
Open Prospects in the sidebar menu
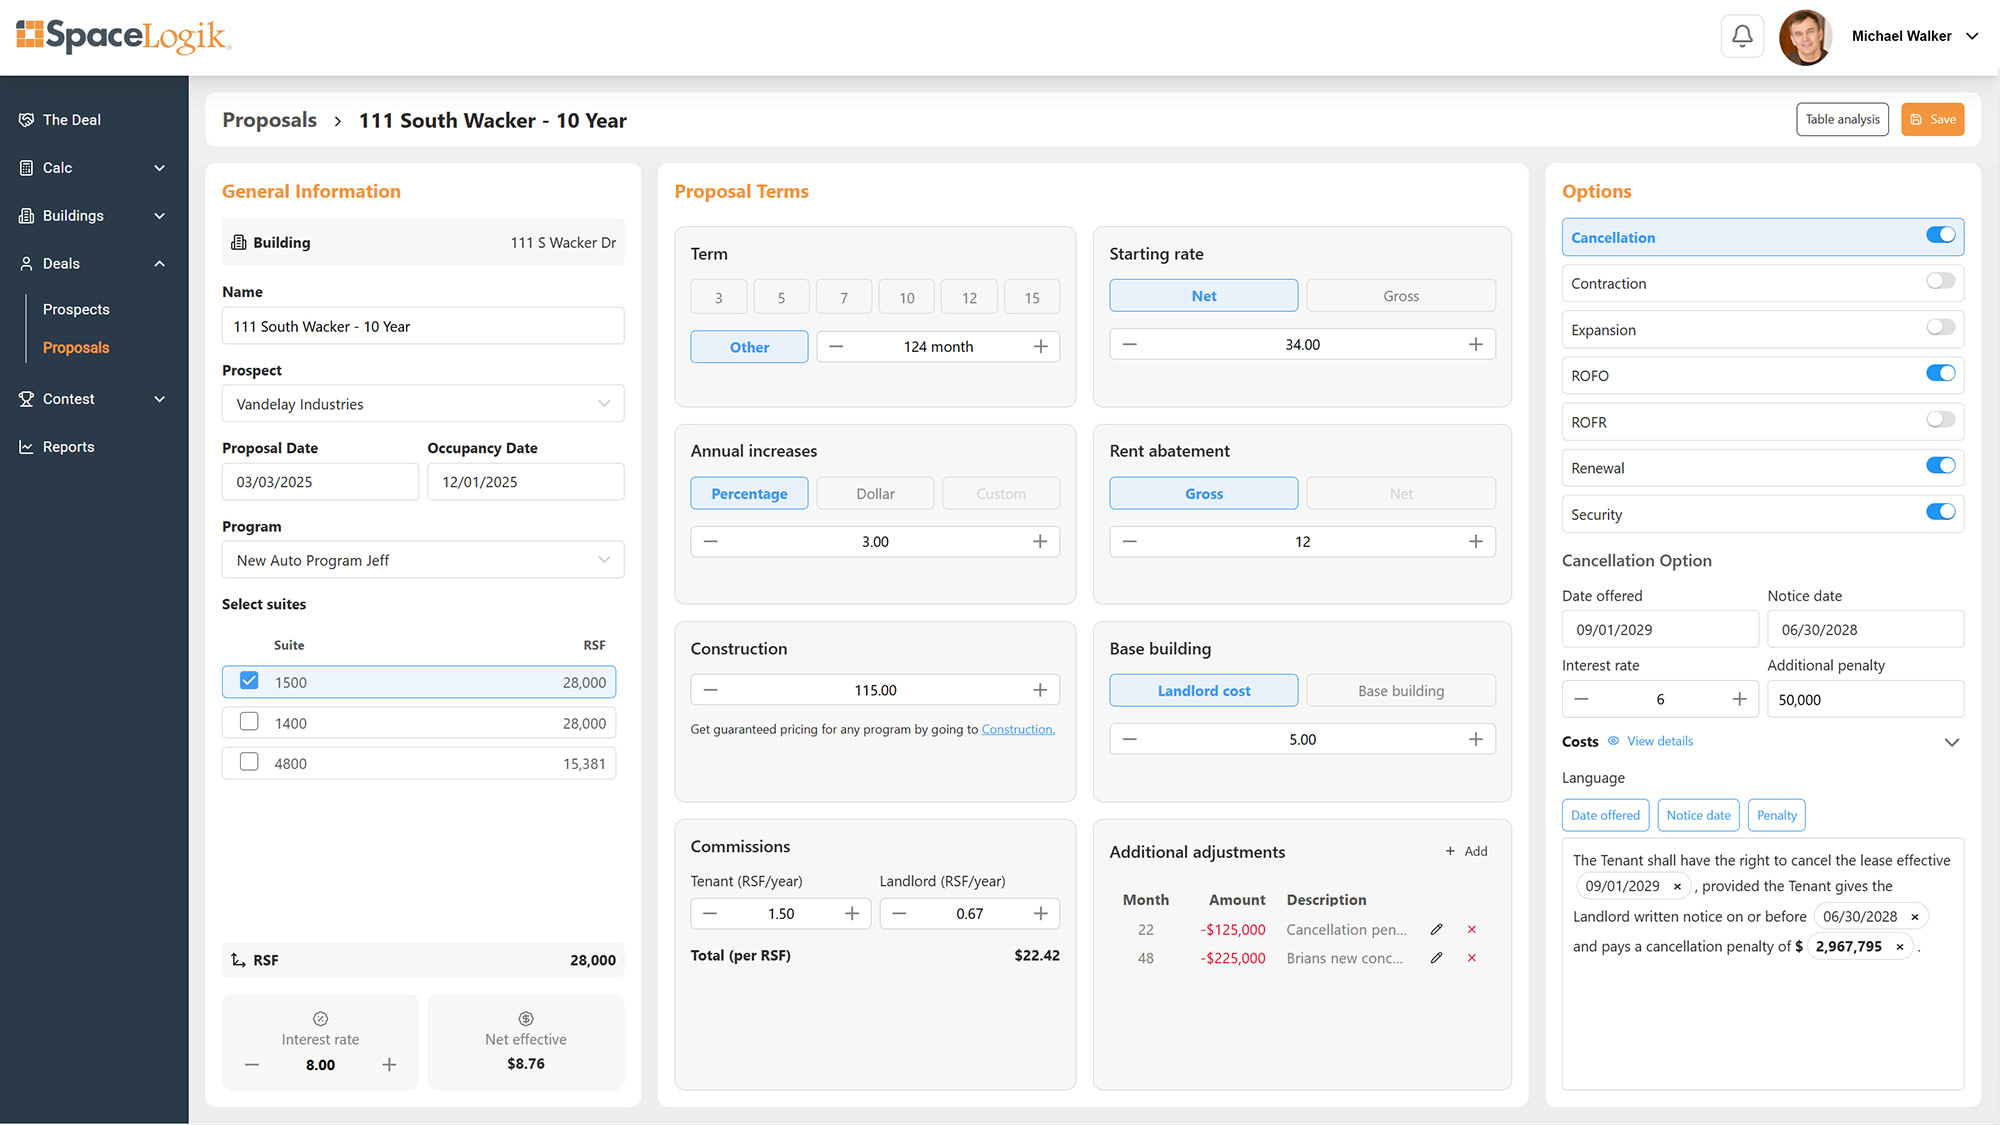76,310
